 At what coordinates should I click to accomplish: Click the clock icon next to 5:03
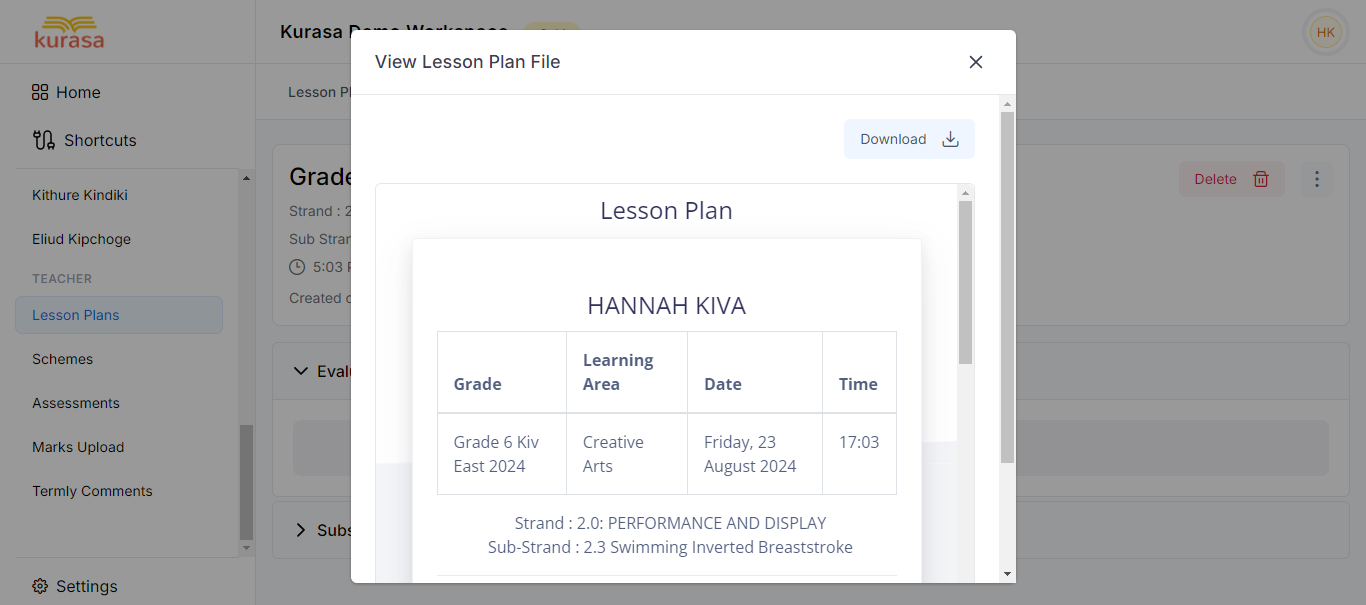point(299,266)
